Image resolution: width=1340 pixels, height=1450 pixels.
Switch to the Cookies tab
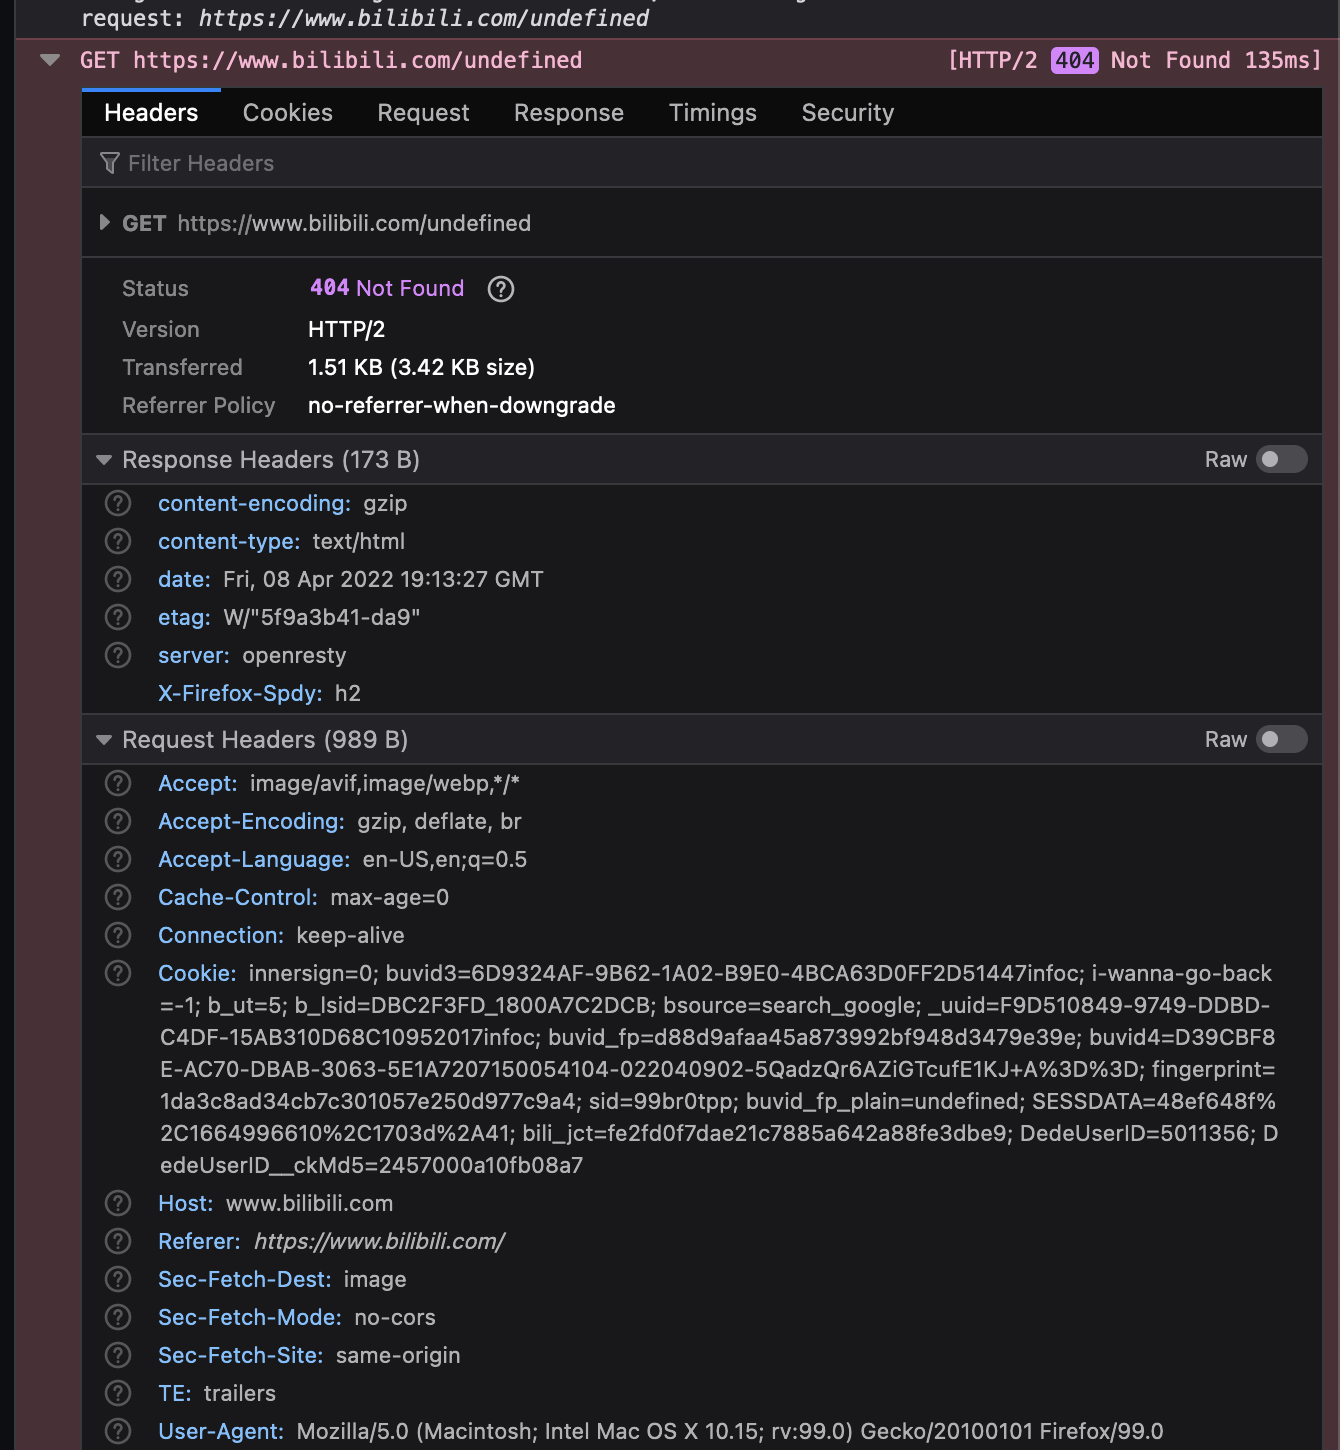[287, 112]
